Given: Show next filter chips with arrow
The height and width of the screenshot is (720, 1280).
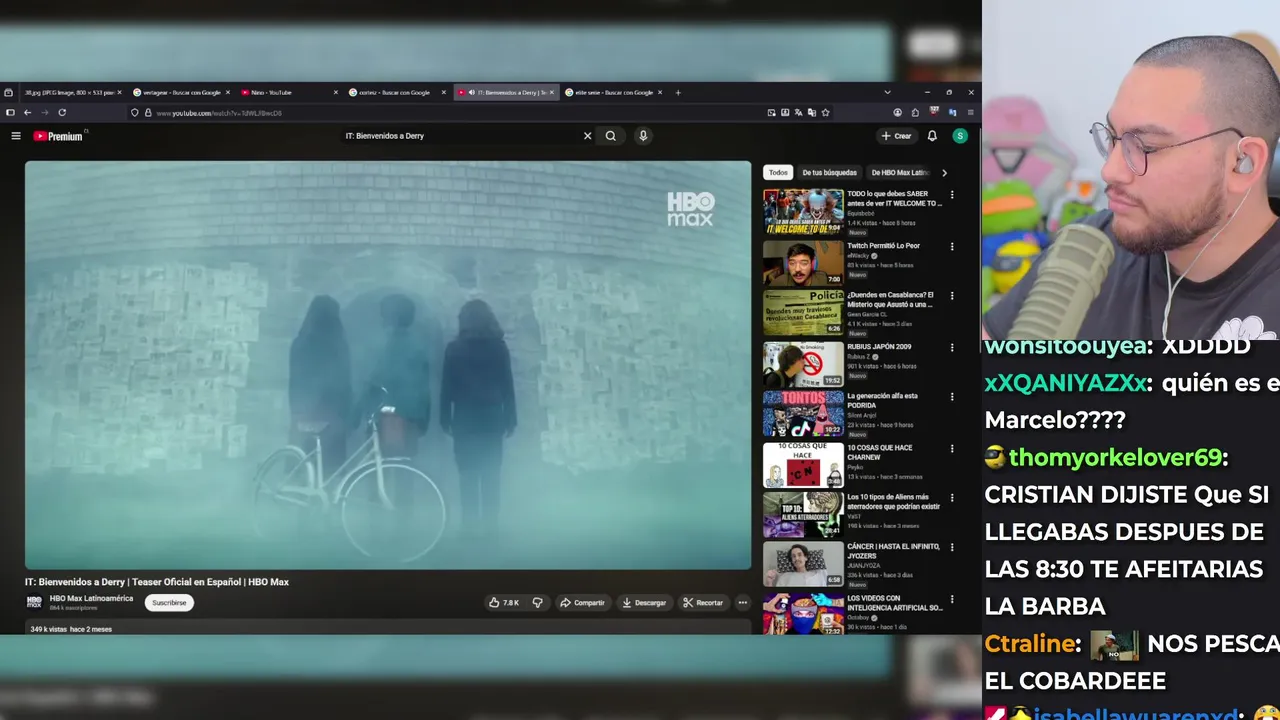Looking at the screenshot, I should click(x=944, y=173).
